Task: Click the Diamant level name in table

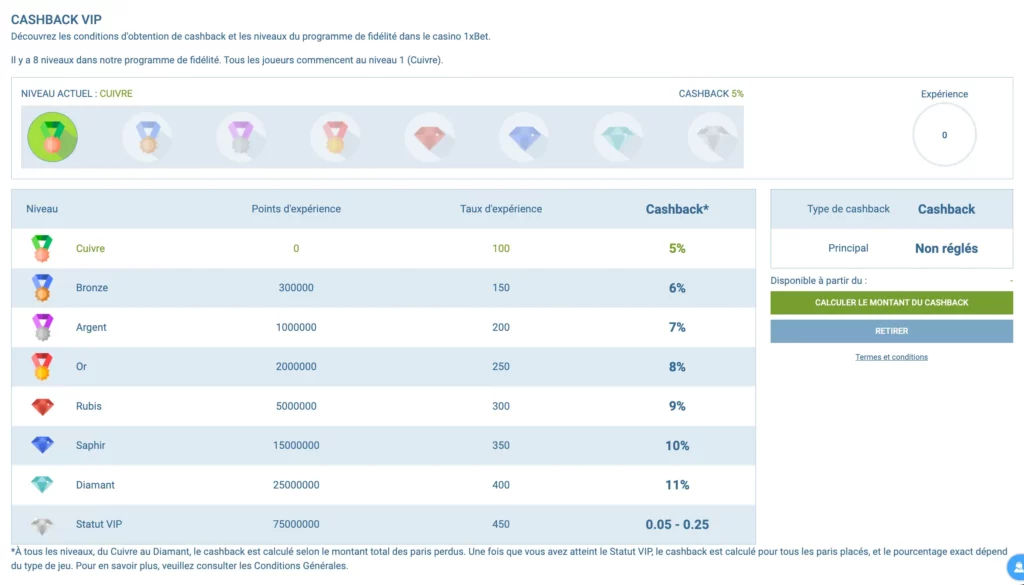Action: click(x=95, y=485)
